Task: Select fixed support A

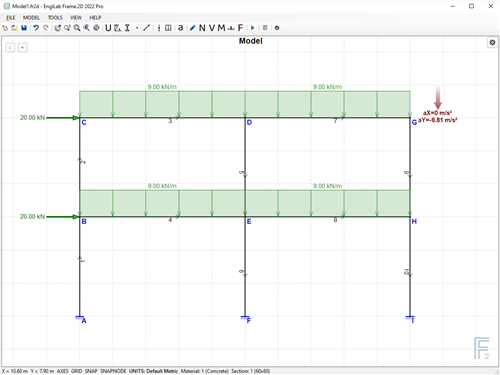Action: (80, 317)
